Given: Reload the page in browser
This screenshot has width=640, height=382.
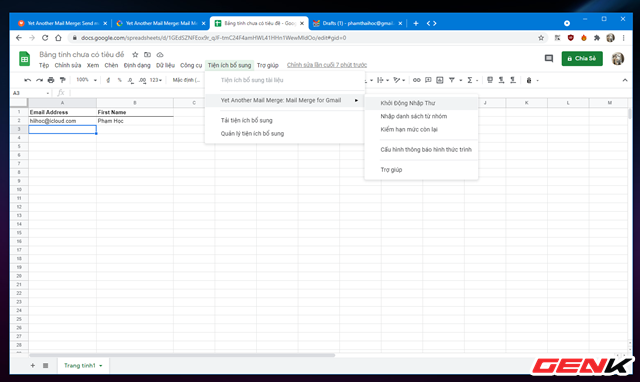Looking at the screenshot, I should pos(45,38).
